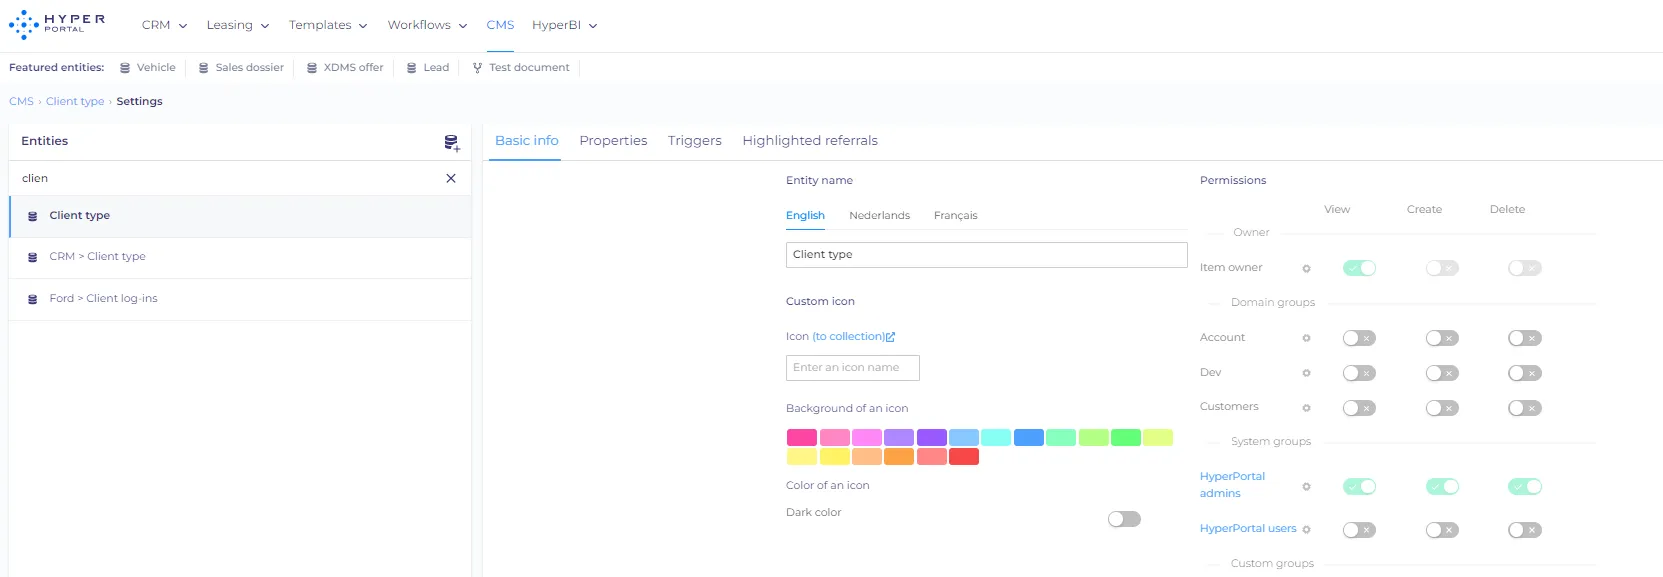Disable View permission for Item owner
Screen dimensions: 1663x577
(1359, 268)
